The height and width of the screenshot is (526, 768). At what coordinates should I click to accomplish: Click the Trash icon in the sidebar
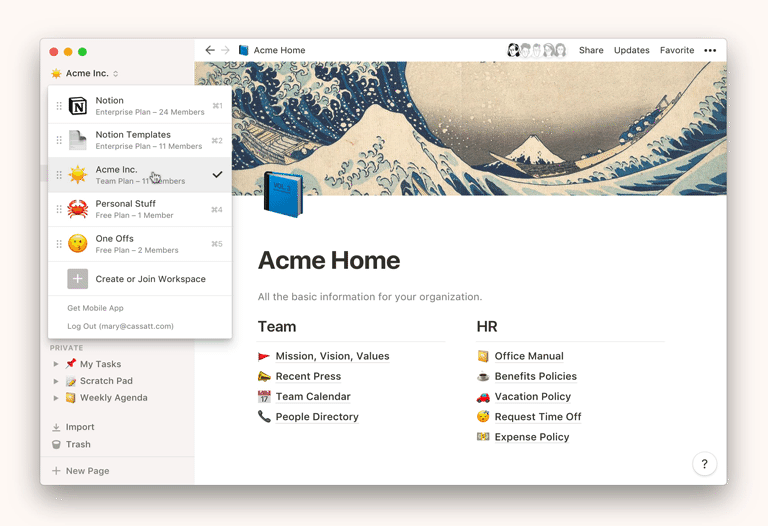tap(57, 444)
